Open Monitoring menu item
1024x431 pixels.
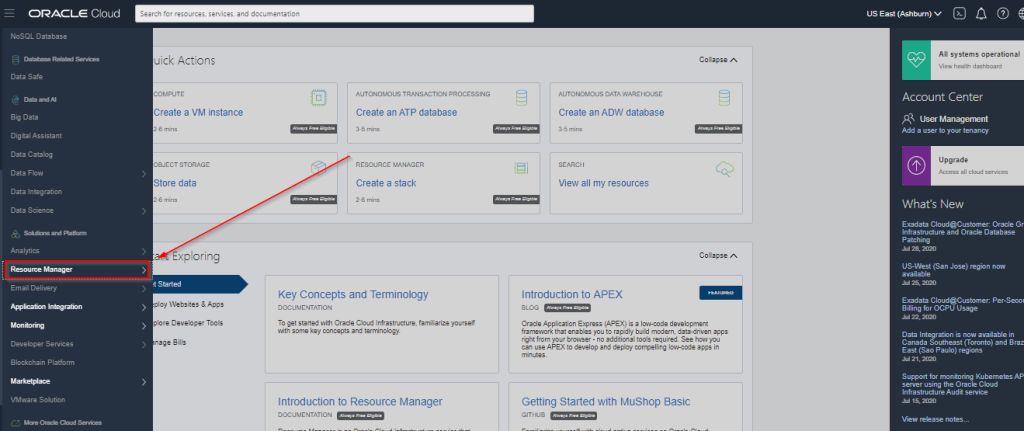[x=27, y=325]
